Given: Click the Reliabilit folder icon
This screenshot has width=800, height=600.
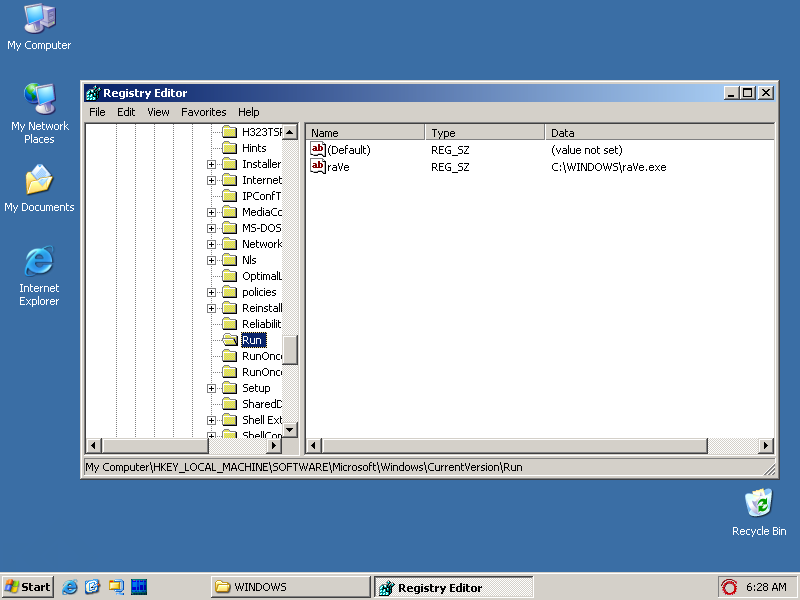Looking at the screenshot, I should click(x=230, y=324).
